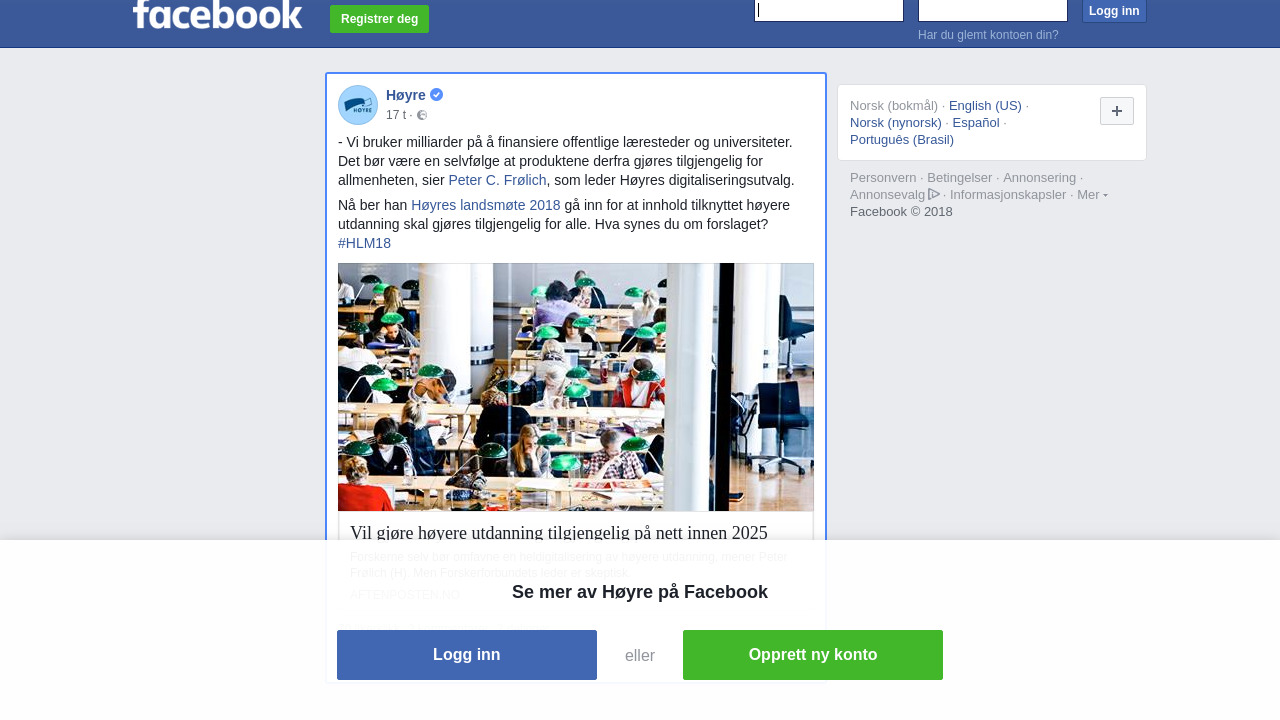Screen dimensions: 1280x720
Task: Open the Personvern footer link
Action: [x=883, y=177]
